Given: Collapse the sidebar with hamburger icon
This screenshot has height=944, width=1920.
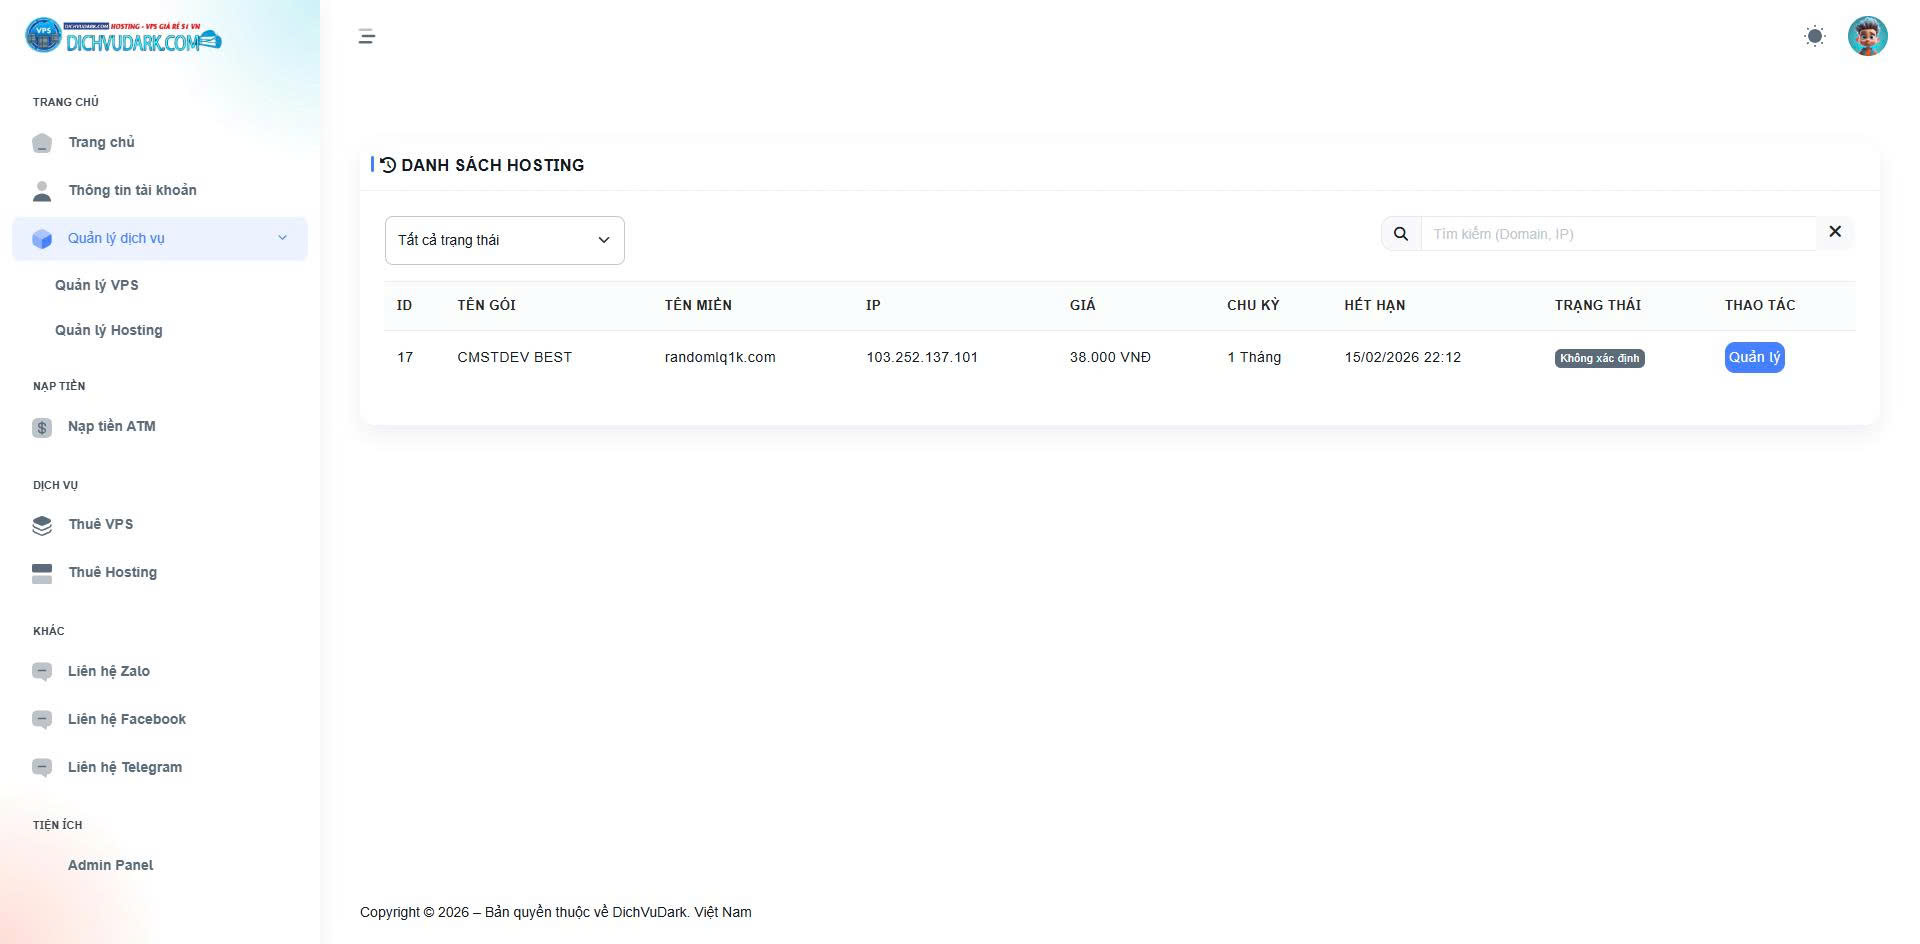Looking at the screenshot, I should click(x=367, y=37).
